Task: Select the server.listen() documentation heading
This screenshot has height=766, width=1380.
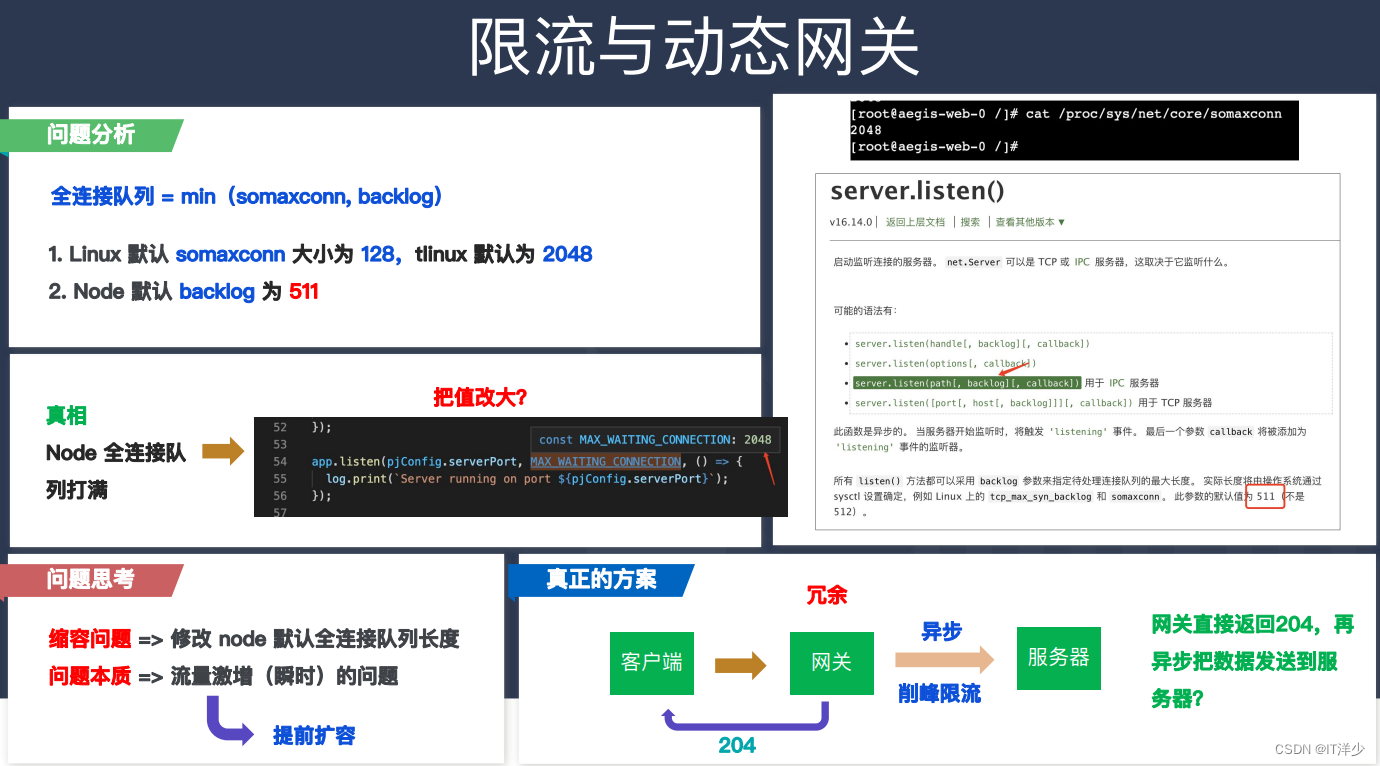Action: coord(917,191)
